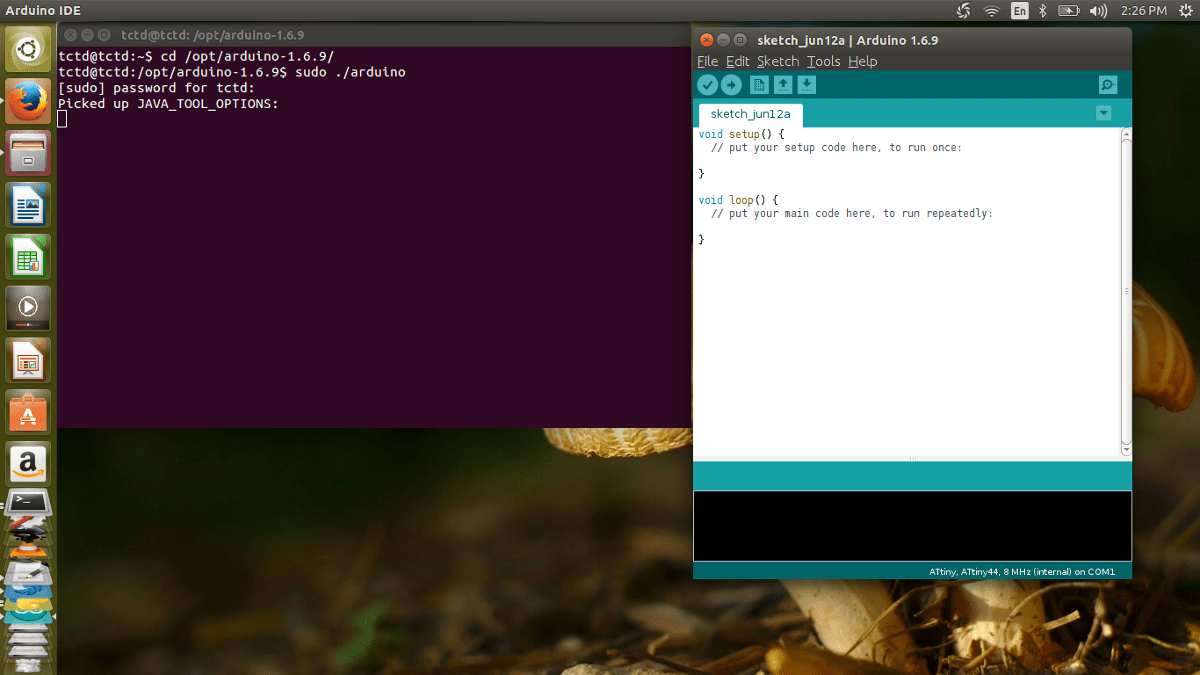This screenshot has height=675, width=1200.
Task: Click the Verify checkmark button in Arduino
Action: tap(708, 86)
